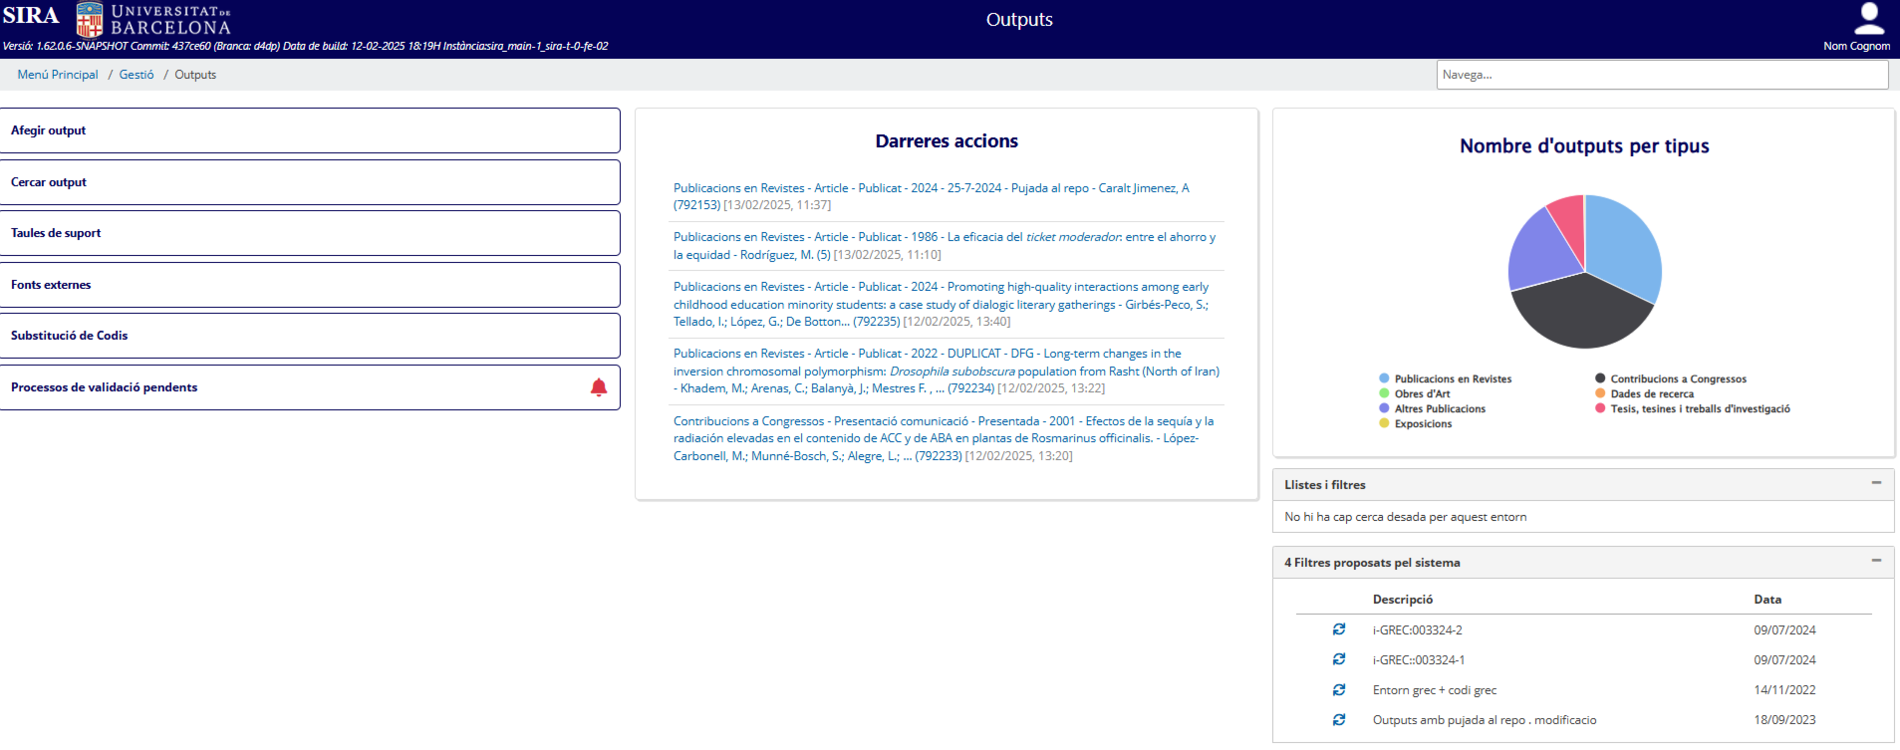Click refresh icon for i-GREC:003324-2 filter
Screen dimensions: 1900x750
pos(1339,629)
